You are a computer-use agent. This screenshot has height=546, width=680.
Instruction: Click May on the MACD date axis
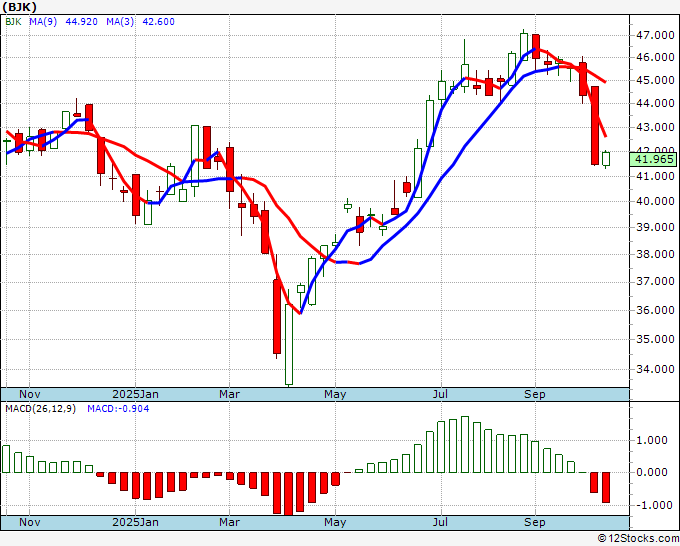pos(335,522)
